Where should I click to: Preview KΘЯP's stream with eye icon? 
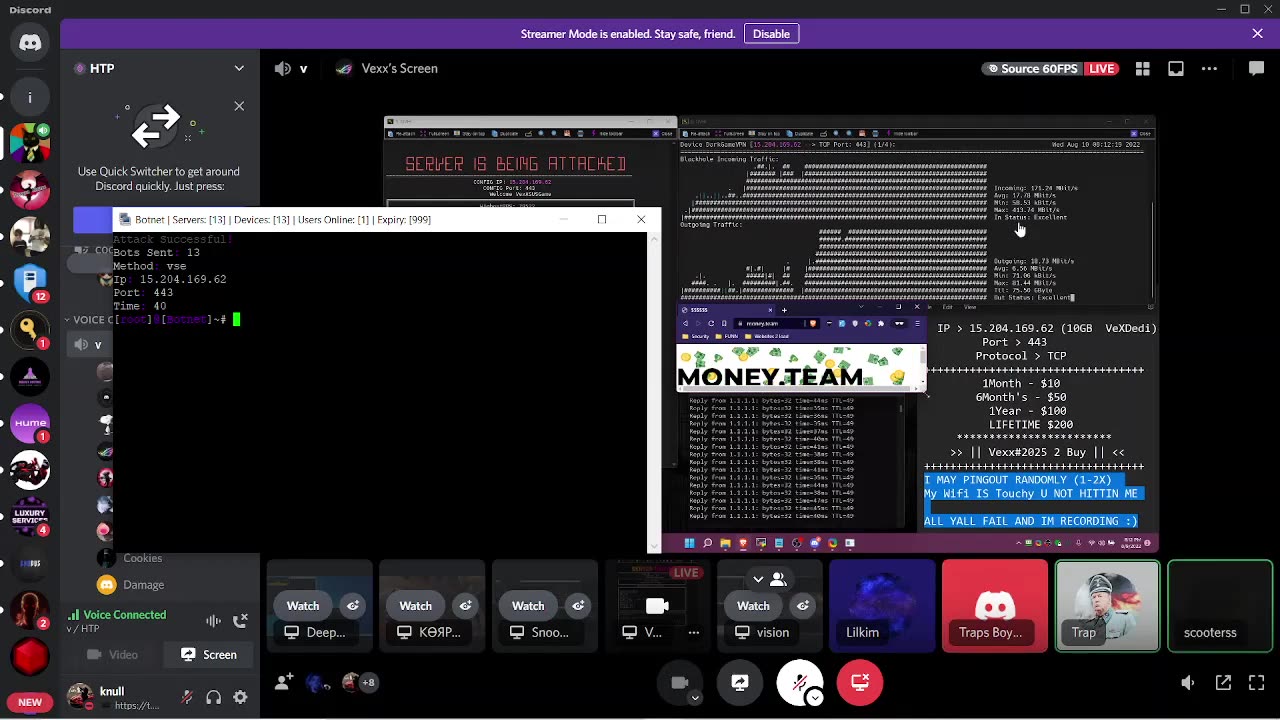[466, 606]
